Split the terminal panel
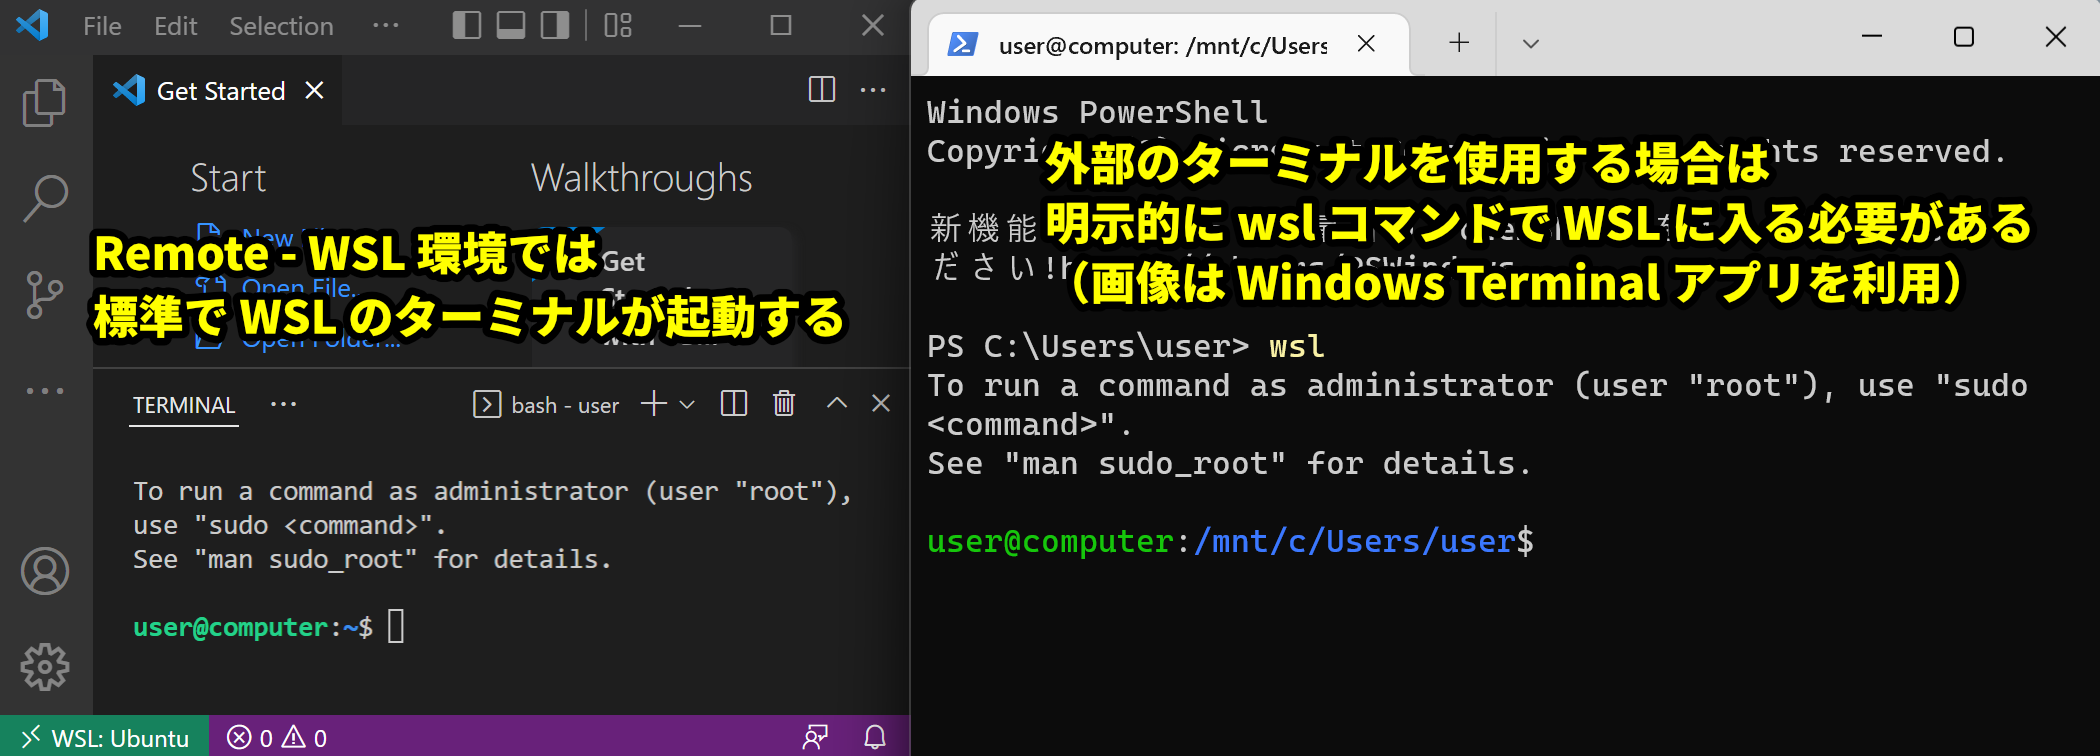The width and height of the screenshot is (2100, 756). (x=734, y=404)
